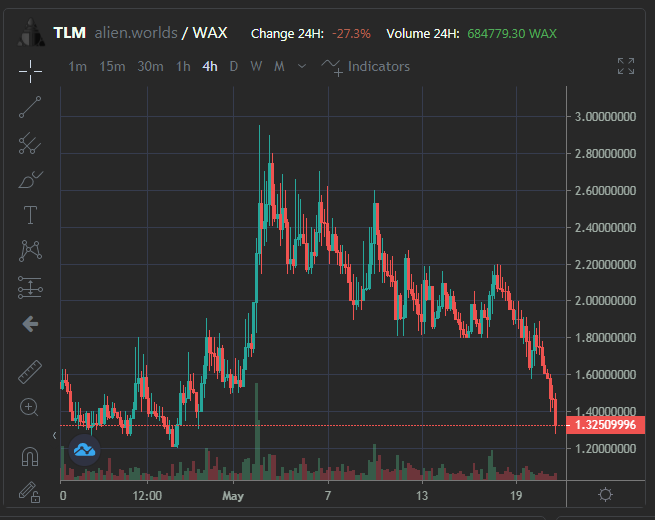This screenshot has width=655, height=520.
Task: Switch chart to 1h interval
Action: click(183, 66)
